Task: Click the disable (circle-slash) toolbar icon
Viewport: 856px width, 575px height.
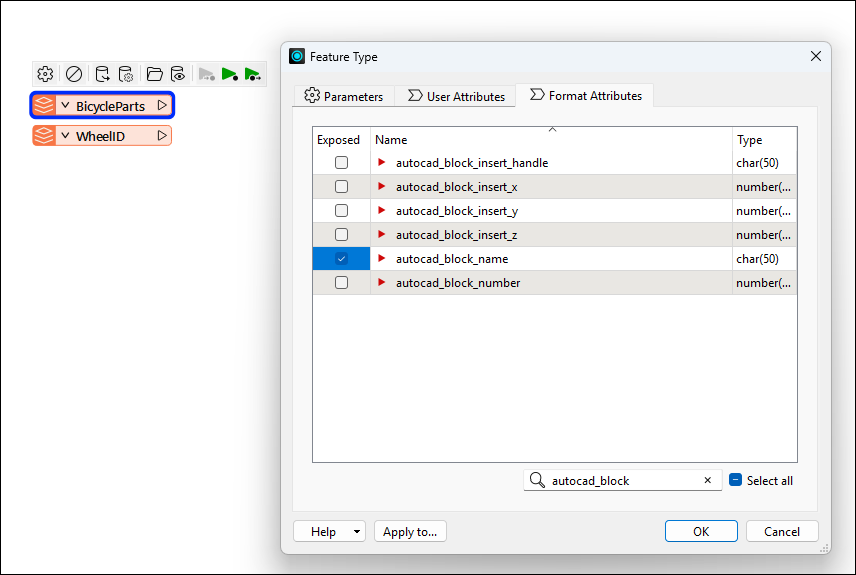Action: (x=74, y=74)
